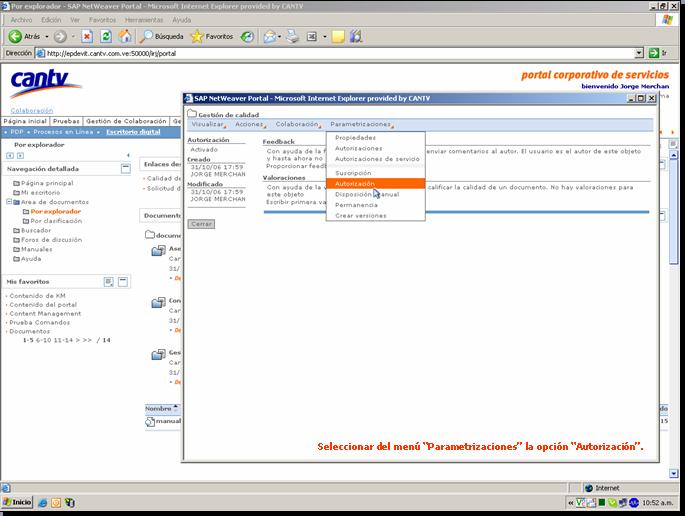
Task: Open Búsqueda search in the toolbar
Action: [161, 37]
